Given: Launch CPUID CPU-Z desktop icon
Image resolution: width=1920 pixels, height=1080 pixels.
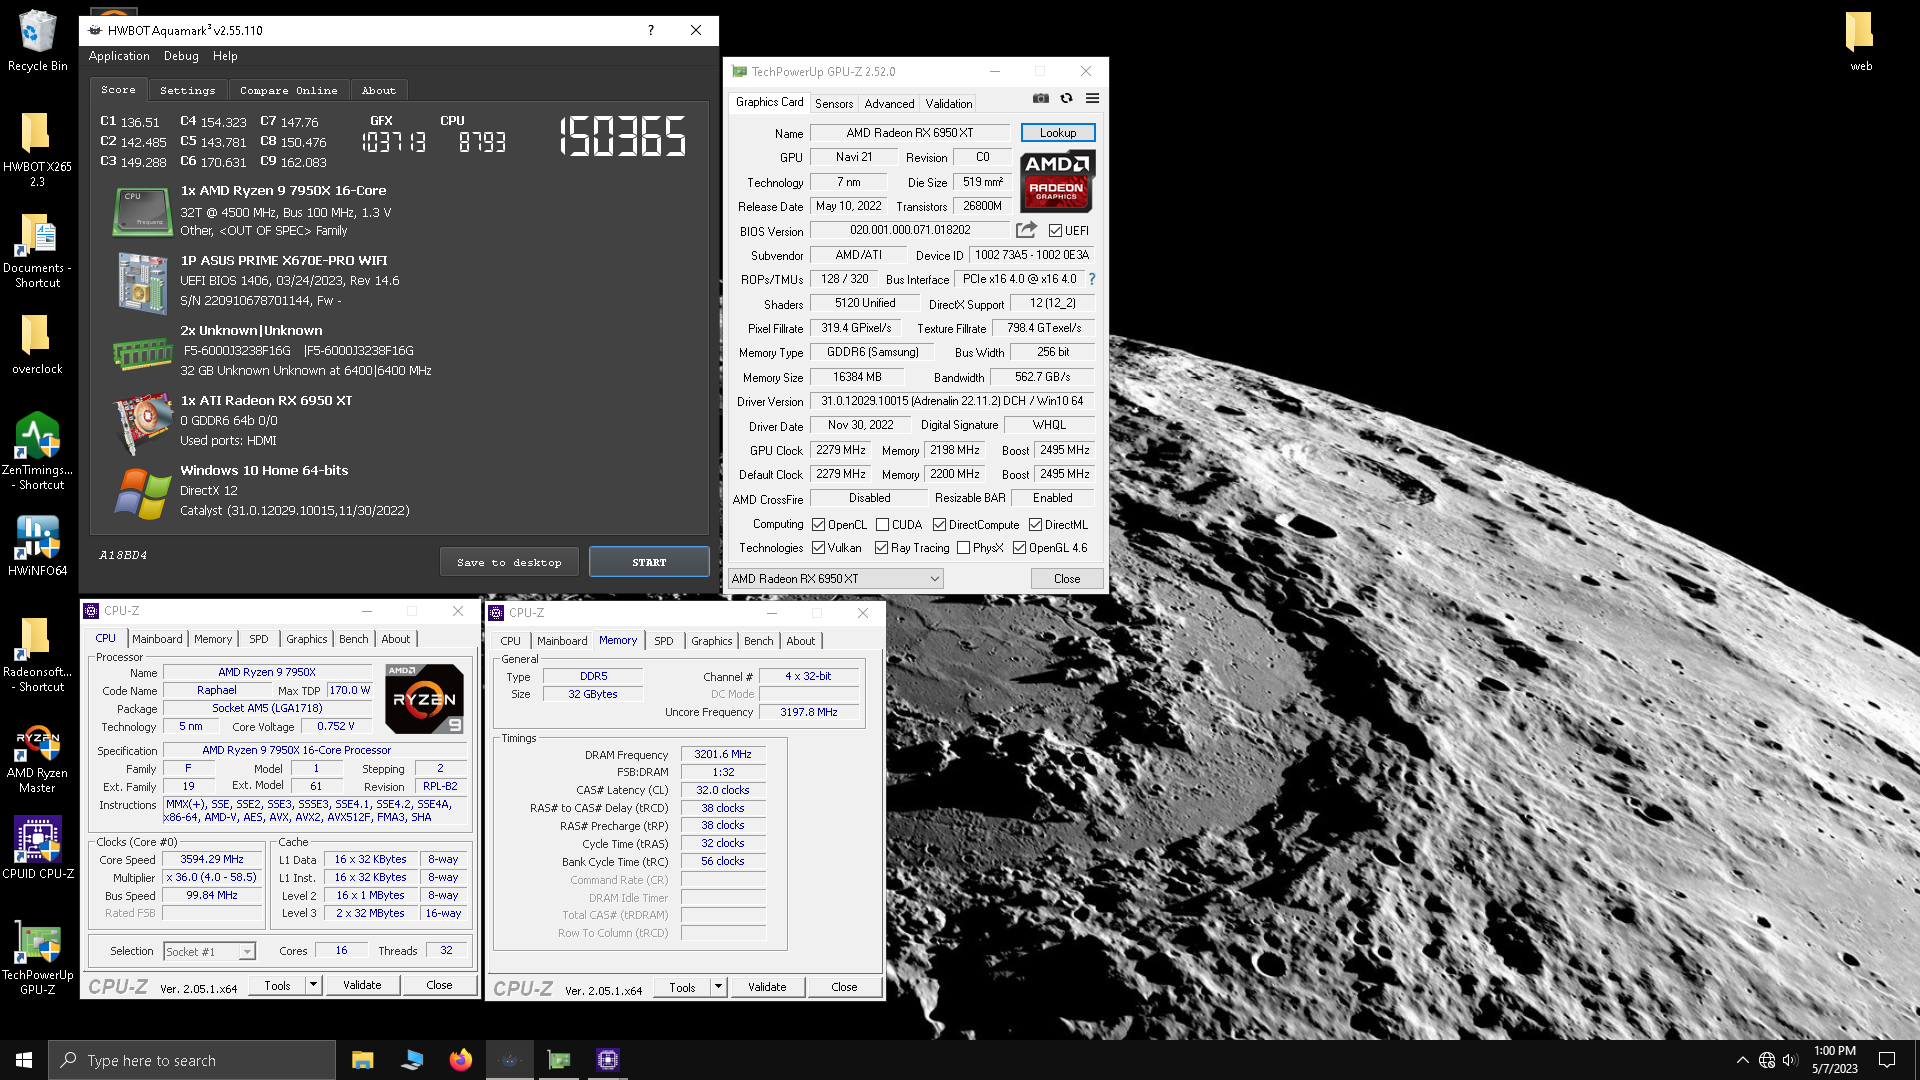Looking at the screenshot, I should (37, 848).
